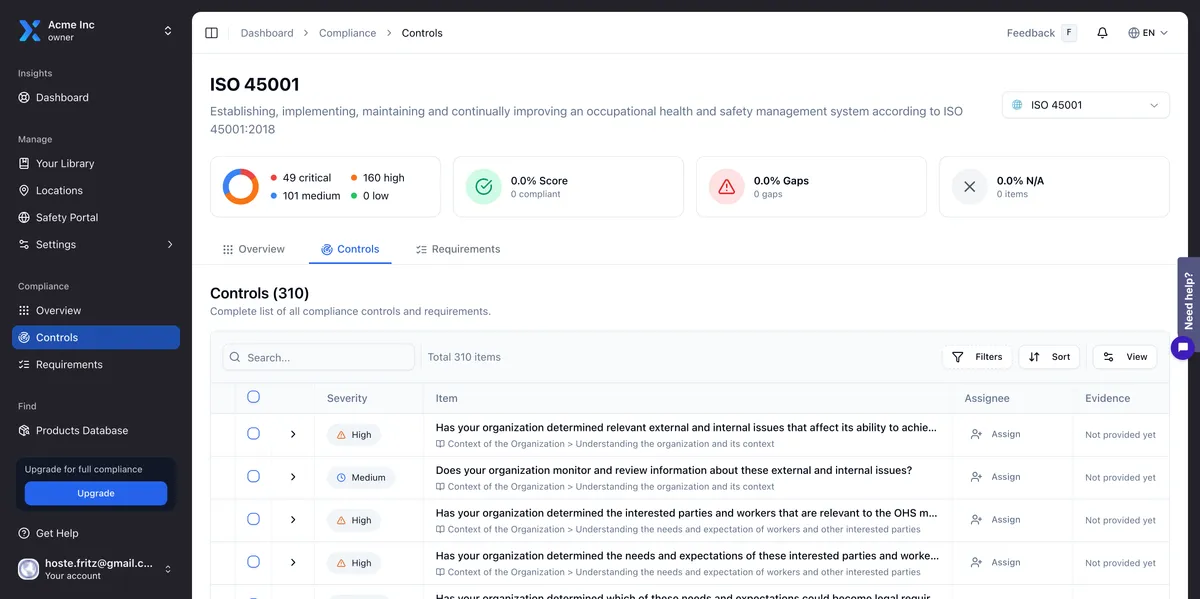
Task: Click the N/A cross icon
Action: coord(969,187)
